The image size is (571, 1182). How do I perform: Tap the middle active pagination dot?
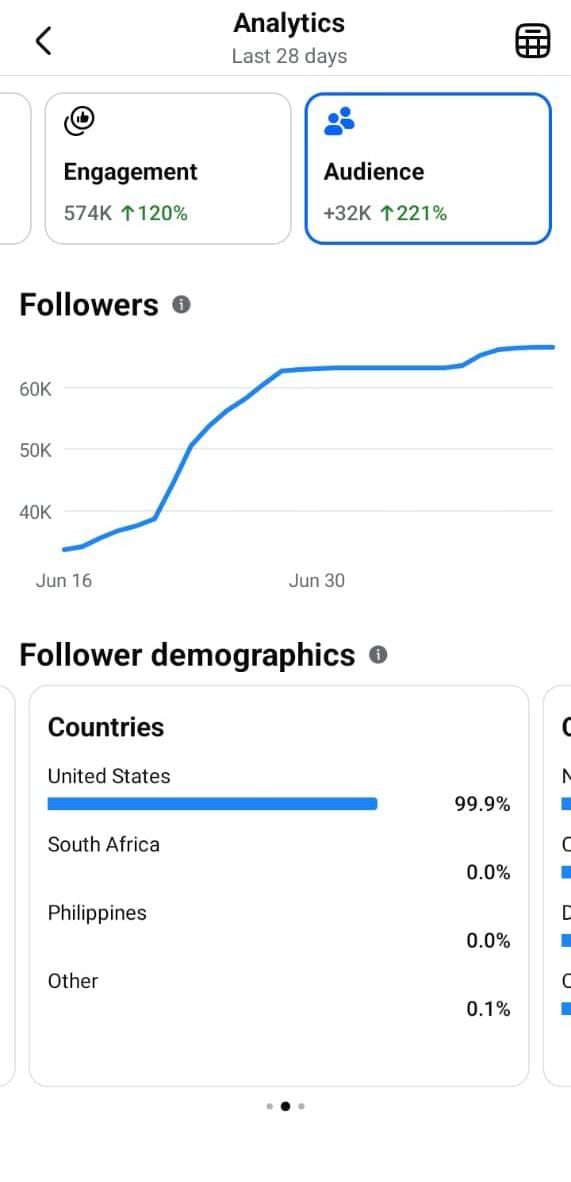285,1107
